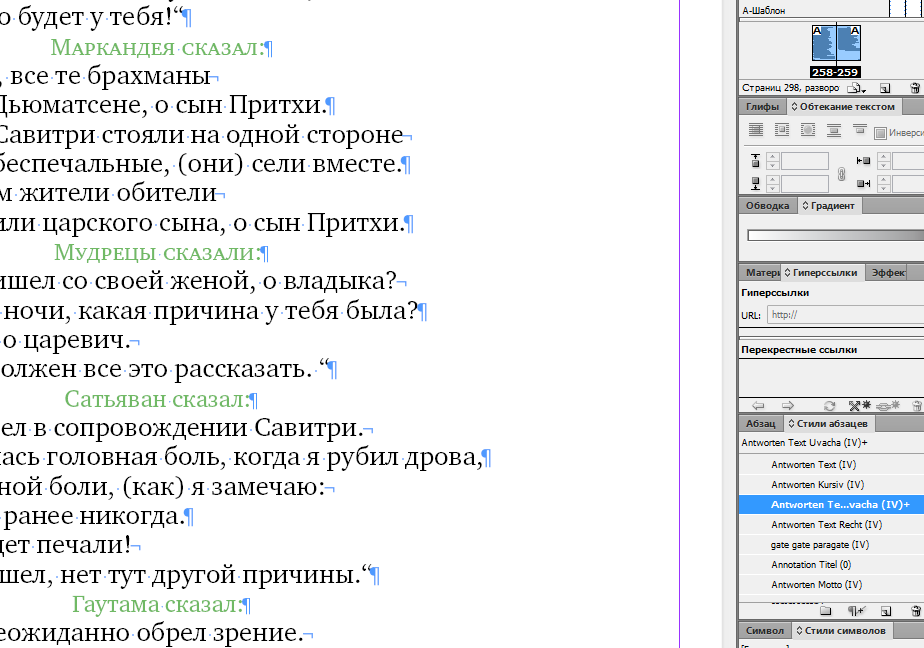Decrease the top offset with its down arrow
Image resolution: width=924 pixels, height=648 pixels.
(773, 165)
